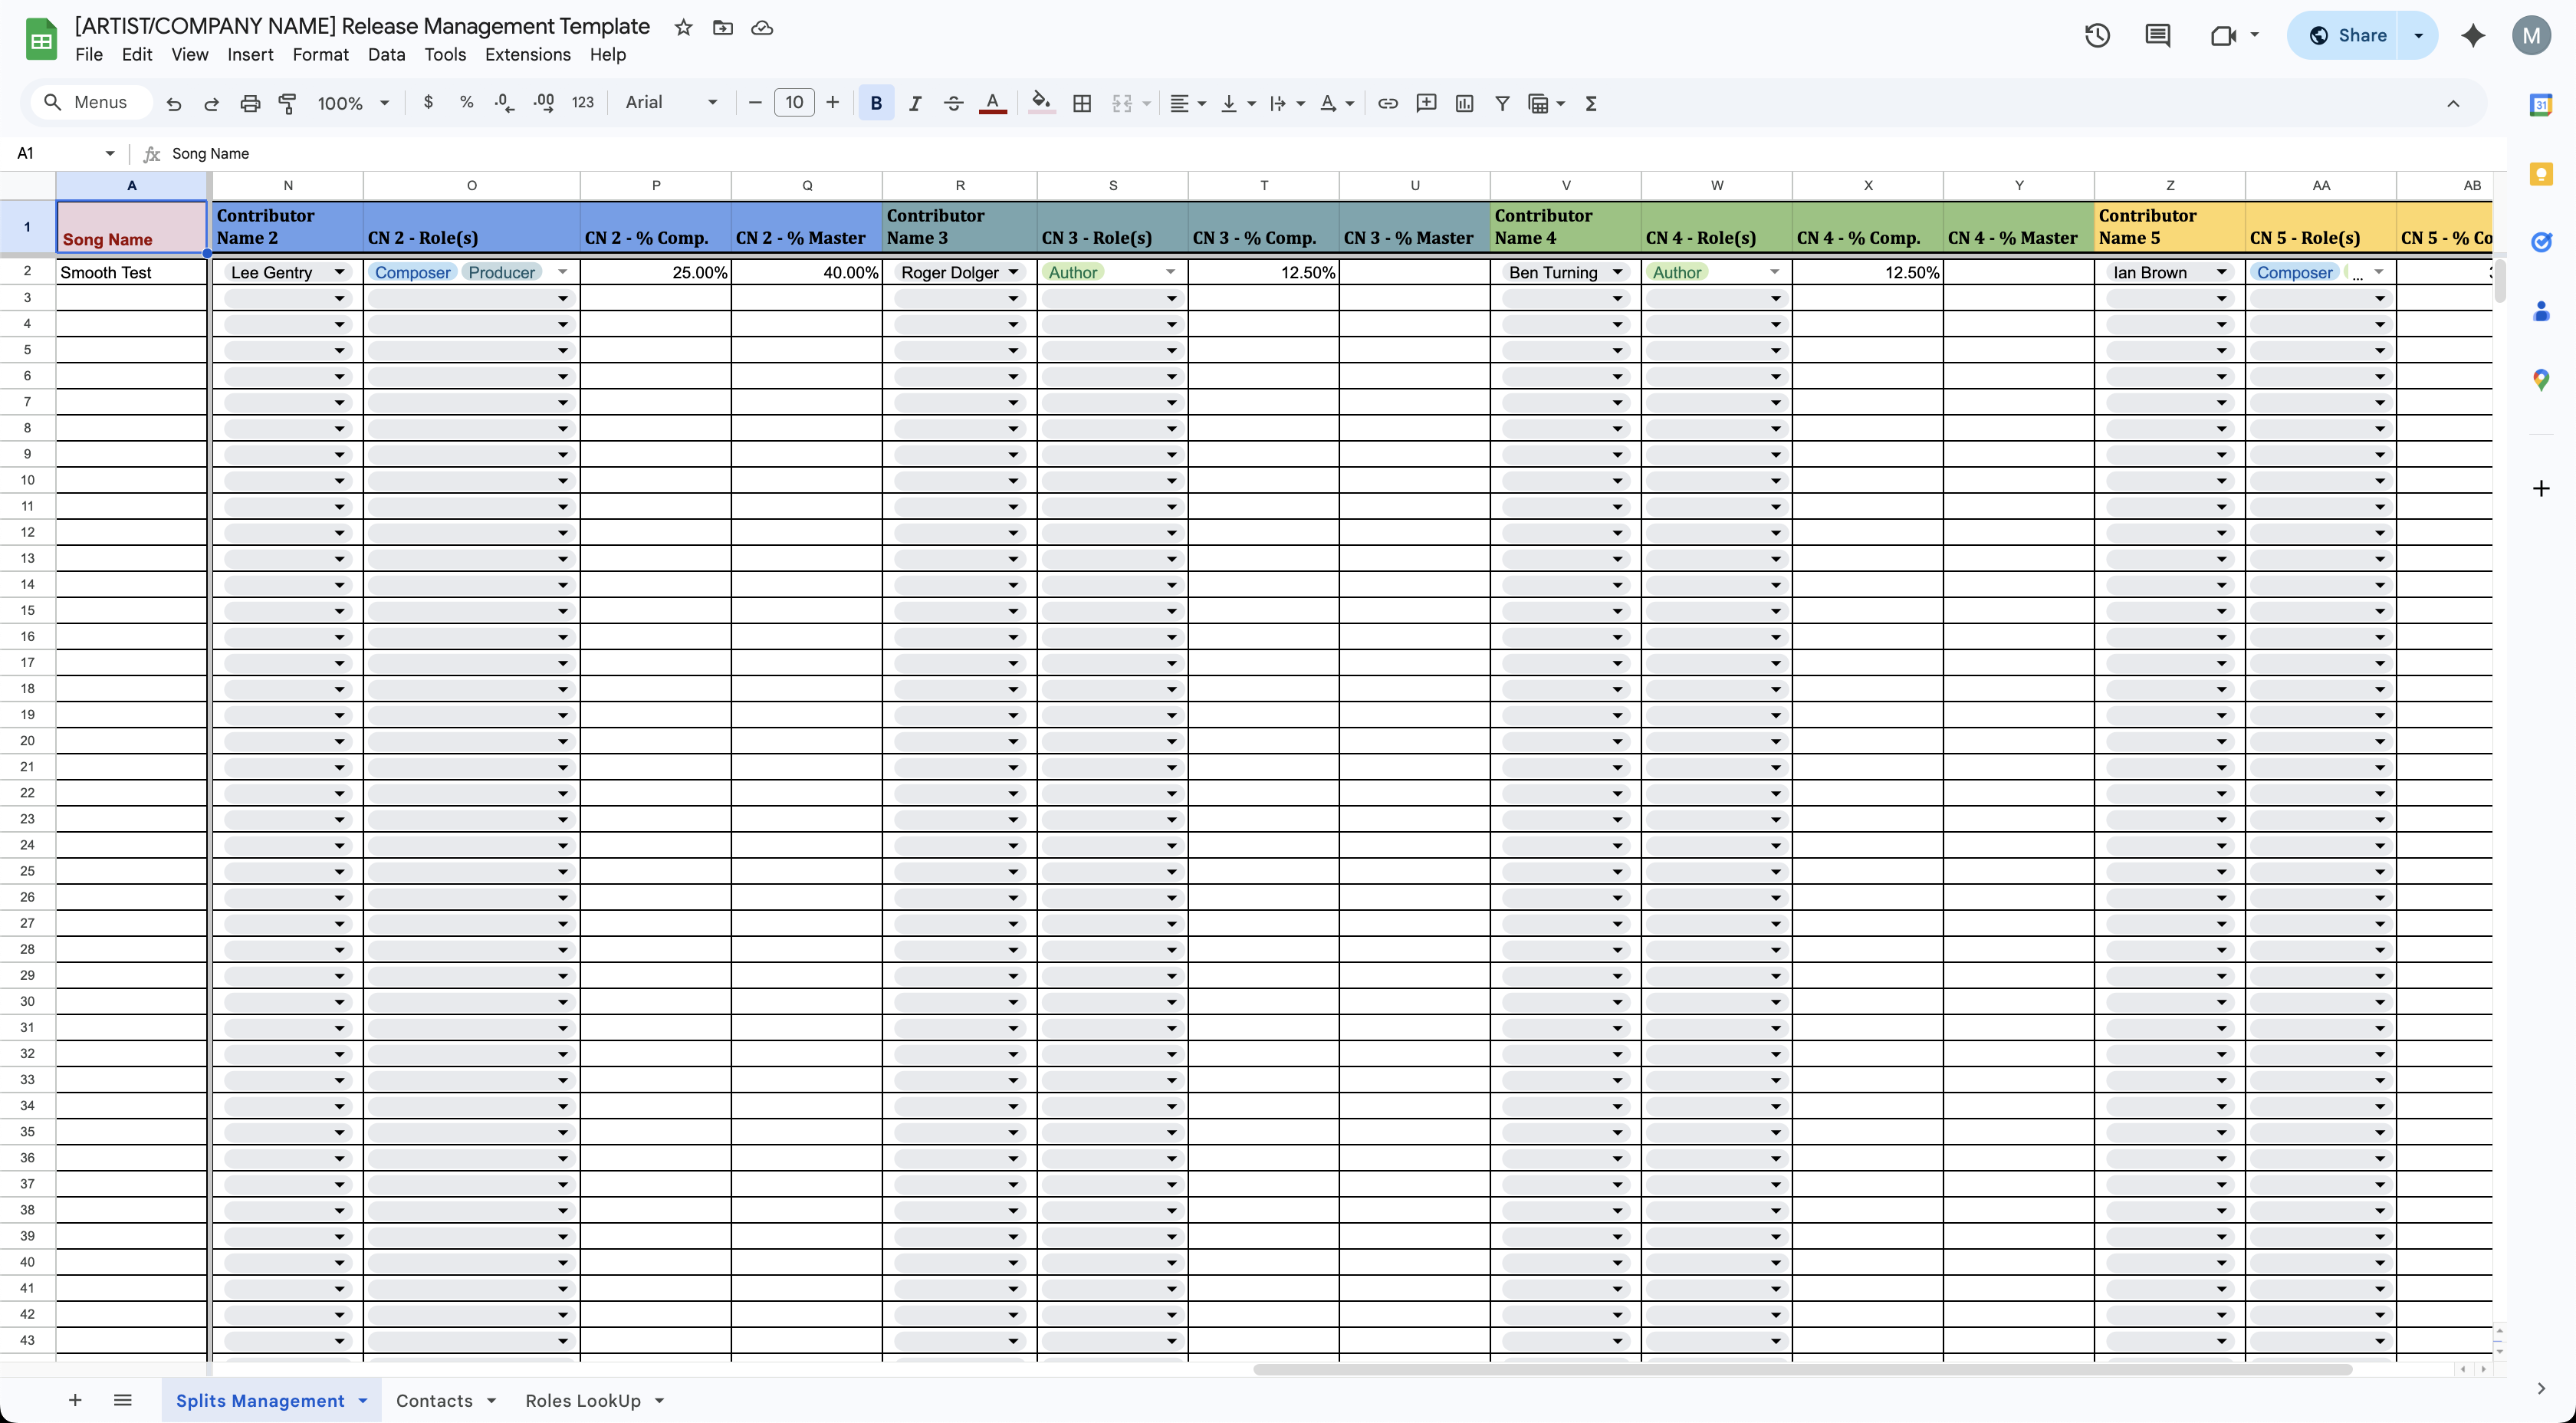Open the borders tool
2576x1423 pixels.
[1081, 103]
